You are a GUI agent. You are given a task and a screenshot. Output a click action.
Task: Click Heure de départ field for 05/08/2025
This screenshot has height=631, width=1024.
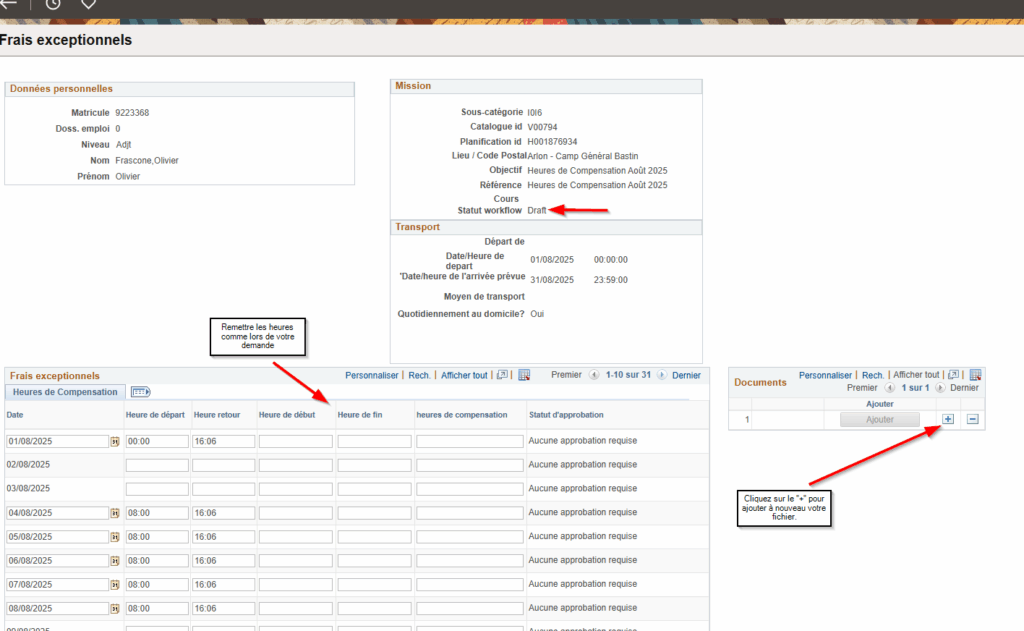click(156, 537)
